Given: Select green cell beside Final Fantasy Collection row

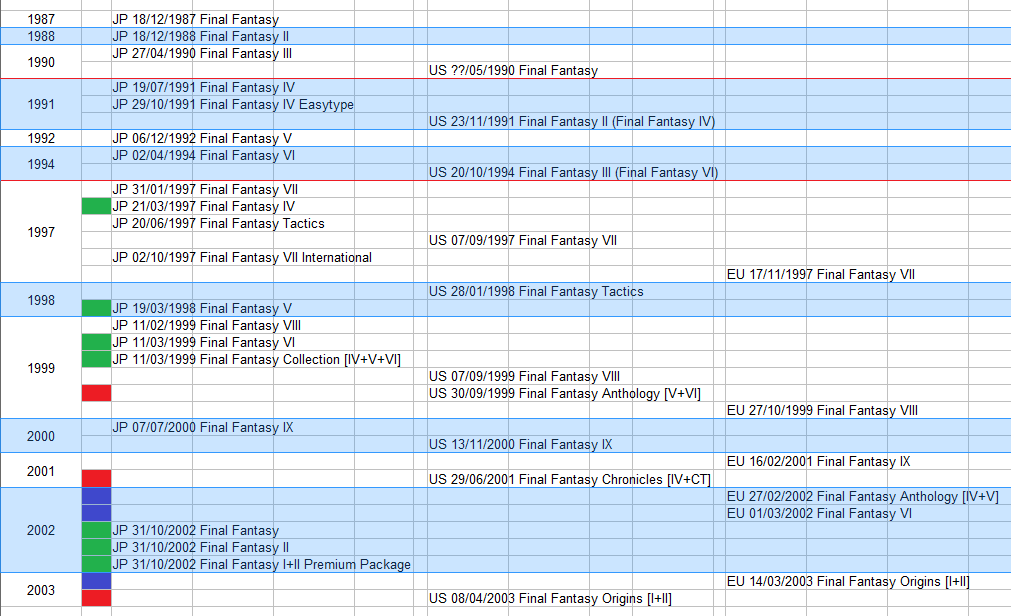Looking at the screenshot, I should tap(97, 359).
